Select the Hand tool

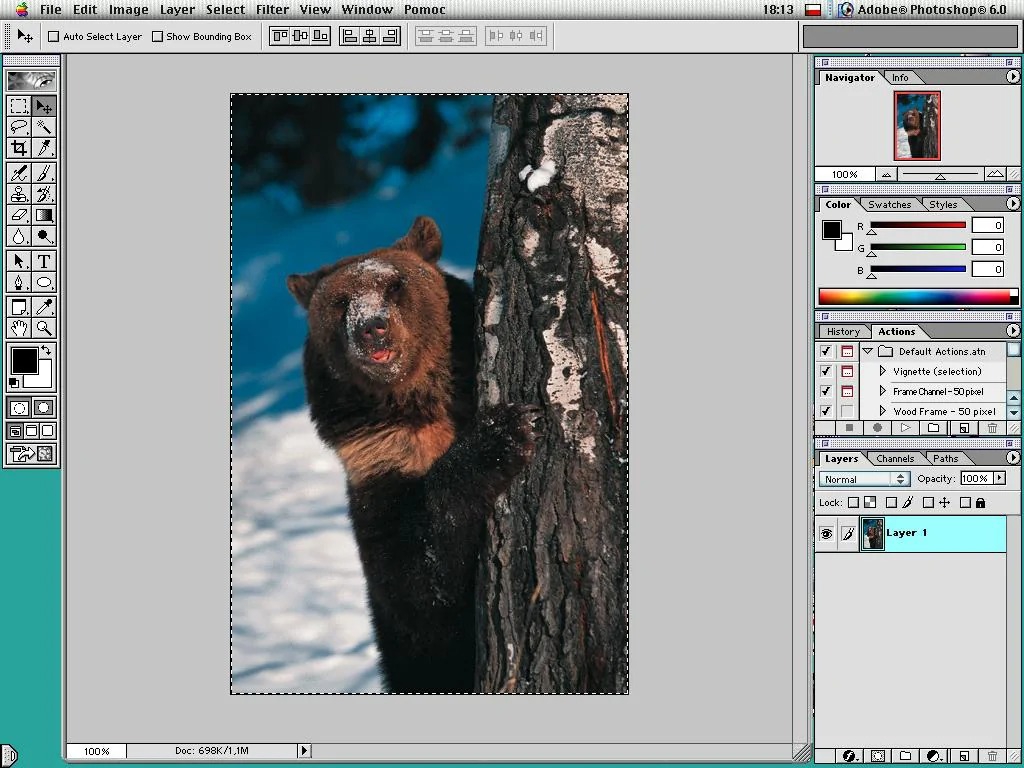point(19,328)
